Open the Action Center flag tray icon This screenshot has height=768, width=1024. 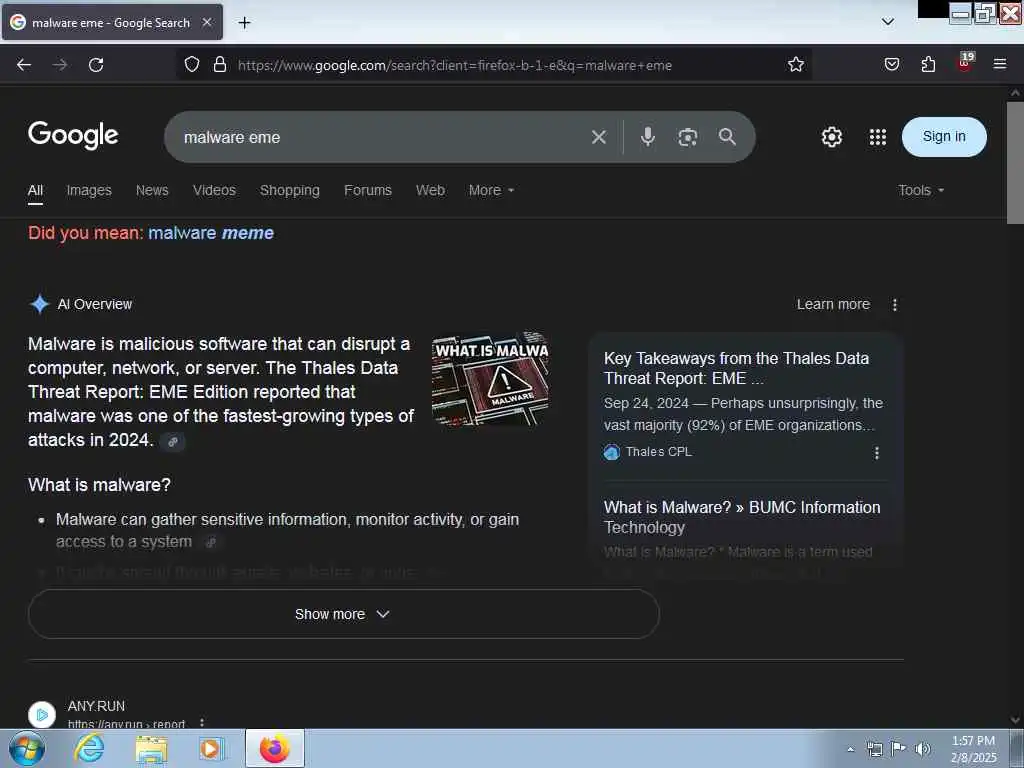(899, 748)
